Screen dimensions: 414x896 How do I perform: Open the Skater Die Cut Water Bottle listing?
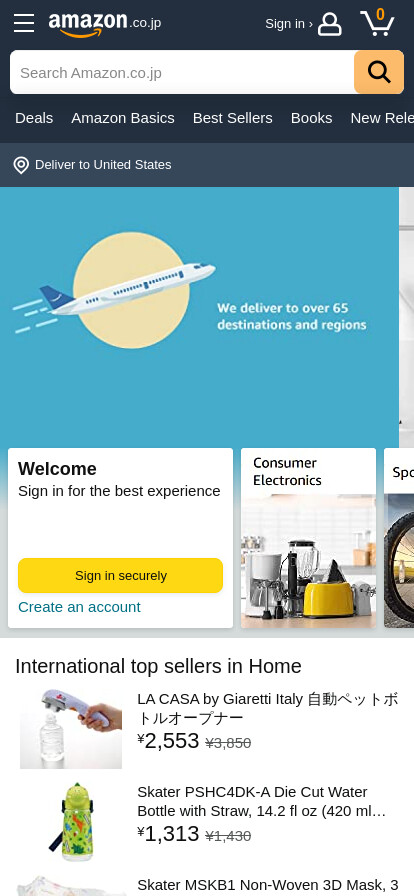tap(263, 801)
